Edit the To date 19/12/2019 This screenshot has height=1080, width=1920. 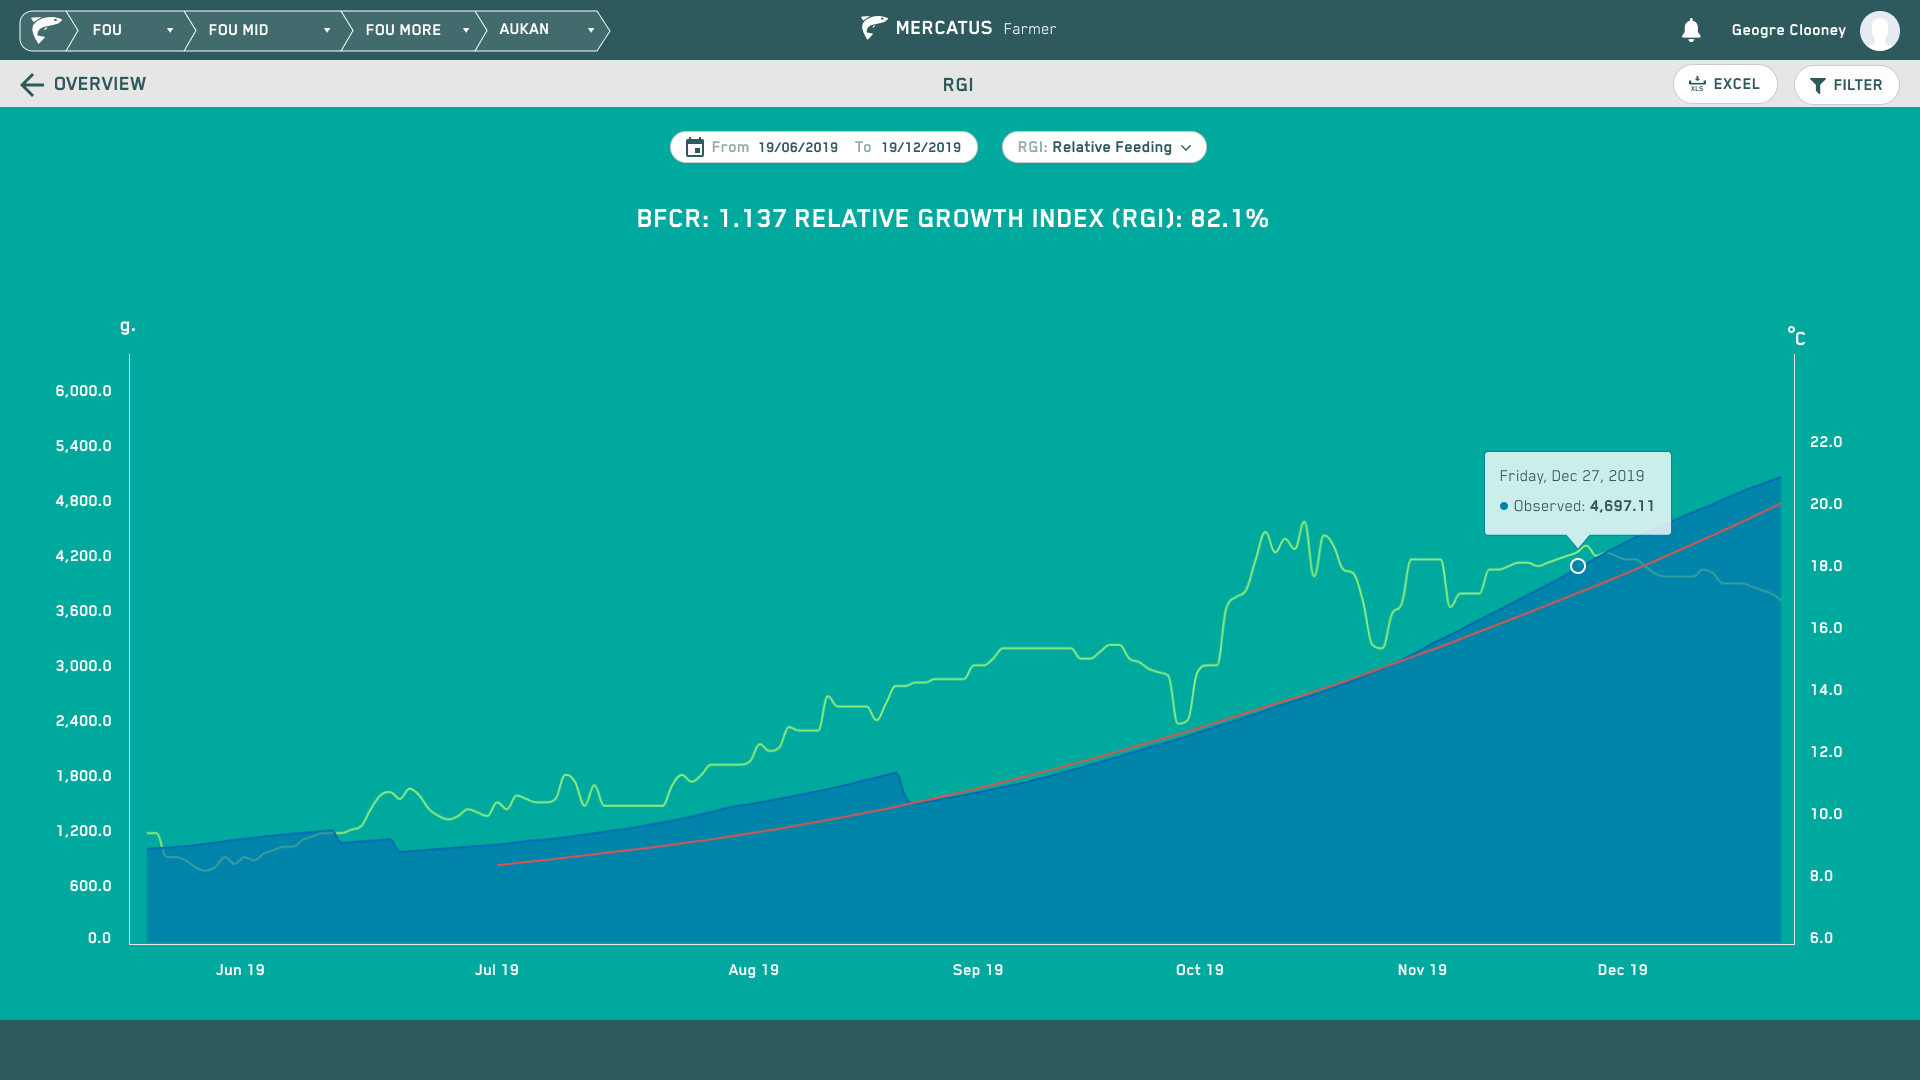920,147
